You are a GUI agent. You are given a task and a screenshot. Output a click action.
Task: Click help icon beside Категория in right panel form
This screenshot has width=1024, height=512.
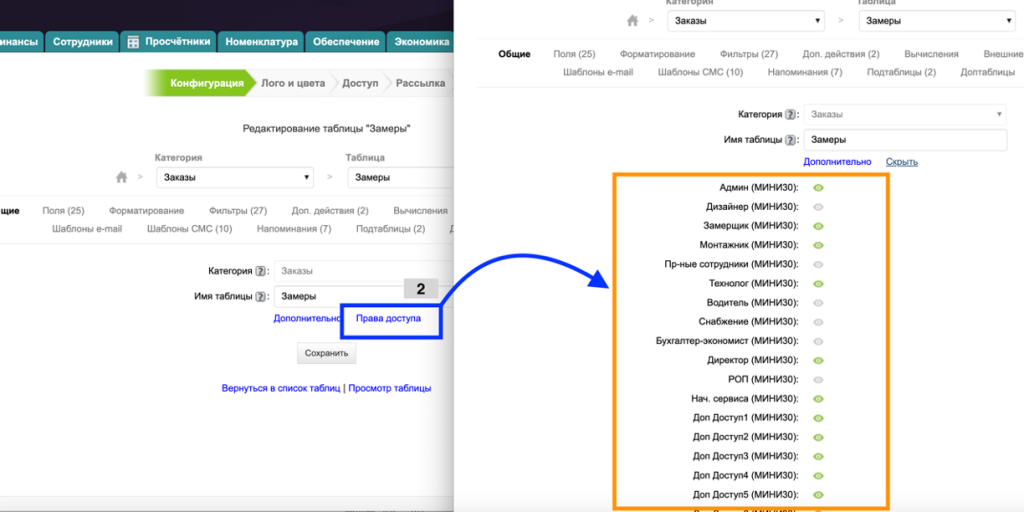790,115
